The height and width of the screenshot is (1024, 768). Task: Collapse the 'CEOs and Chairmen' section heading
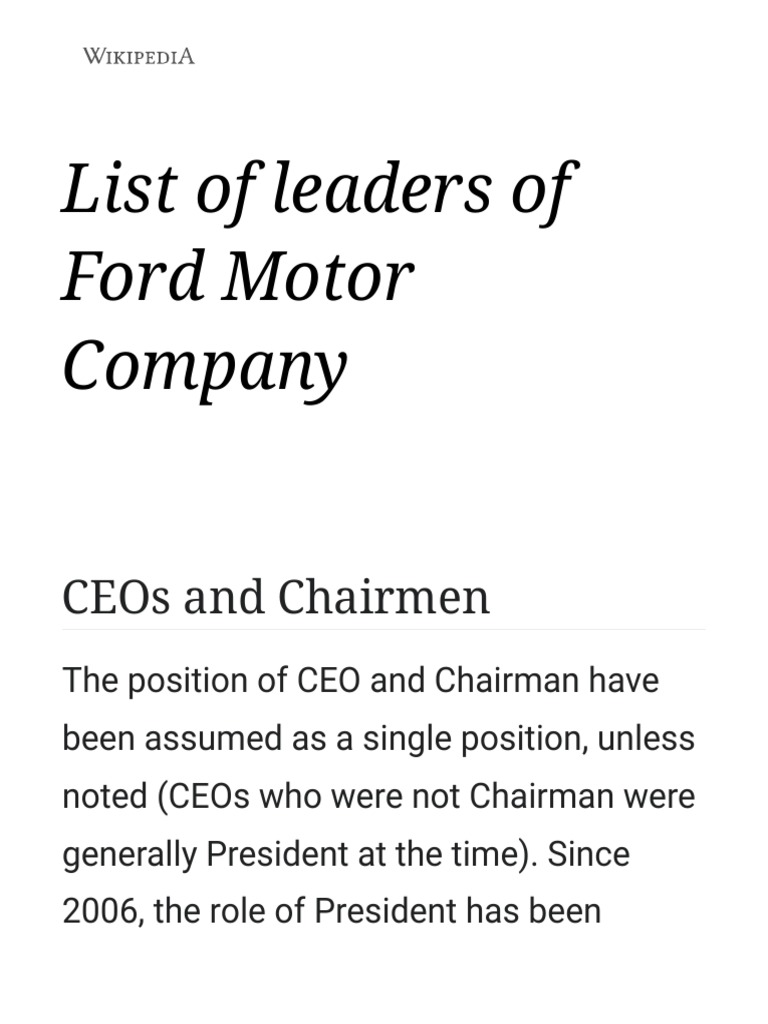tap(276, 597)
